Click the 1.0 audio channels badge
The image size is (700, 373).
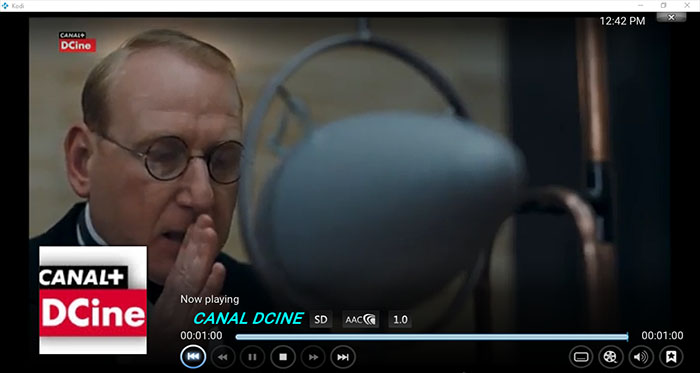pyautogui.click(x=400, y=319)
